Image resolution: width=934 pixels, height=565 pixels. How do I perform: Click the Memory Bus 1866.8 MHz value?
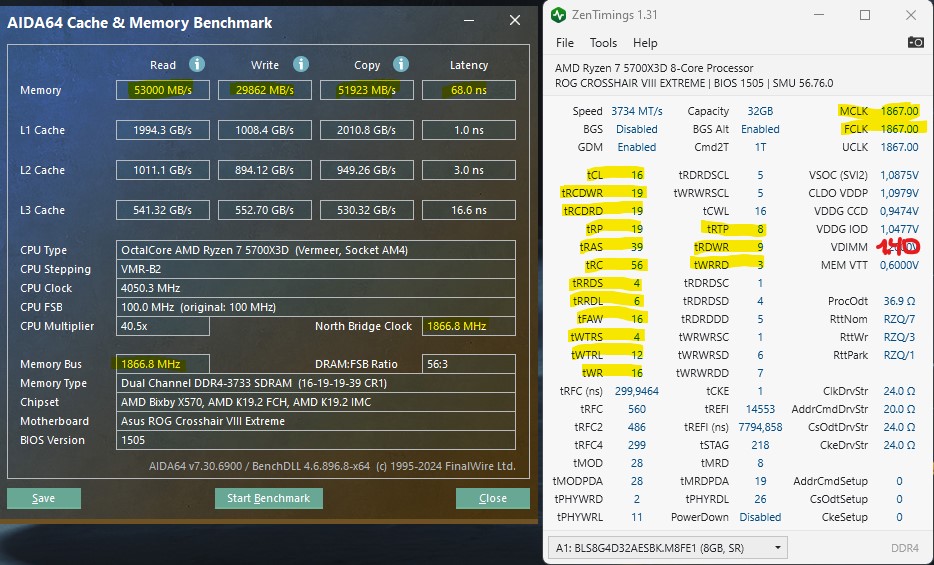(163, 364)
